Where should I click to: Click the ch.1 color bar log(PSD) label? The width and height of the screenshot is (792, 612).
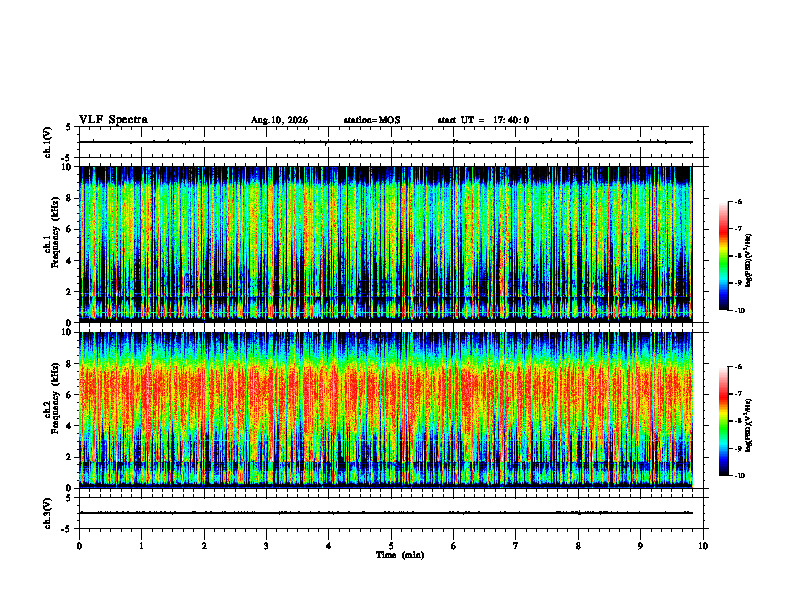click(x=749, y=260)
